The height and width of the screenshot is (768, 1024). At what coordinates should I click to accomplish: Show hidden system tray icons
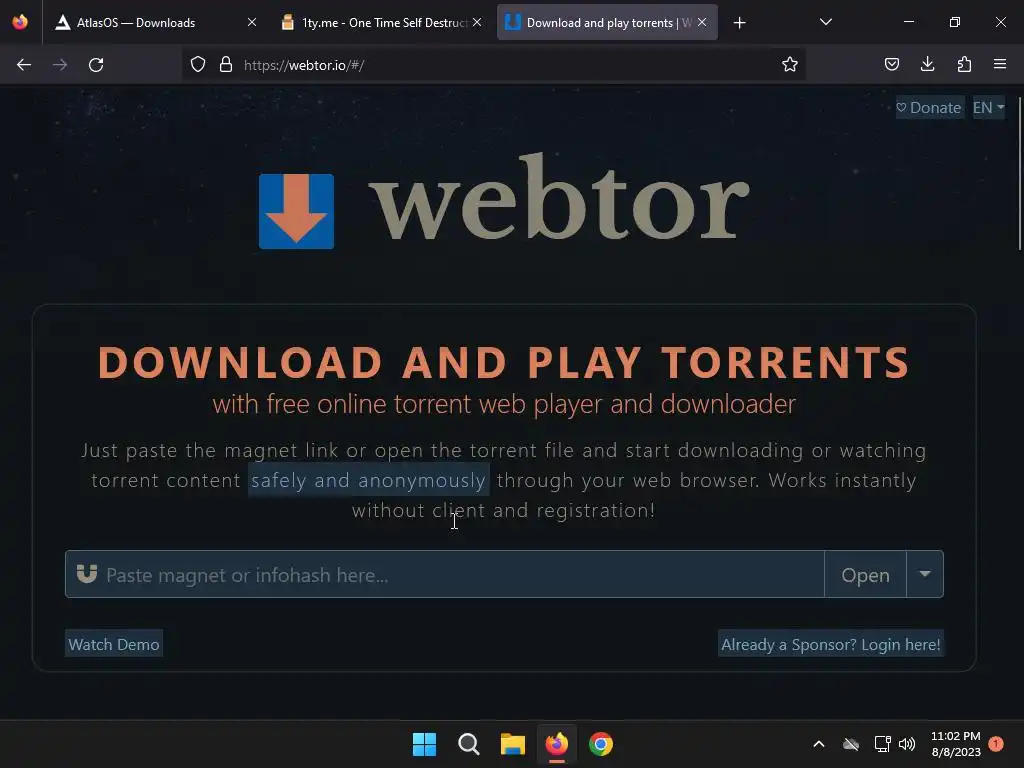click(818, 744)
